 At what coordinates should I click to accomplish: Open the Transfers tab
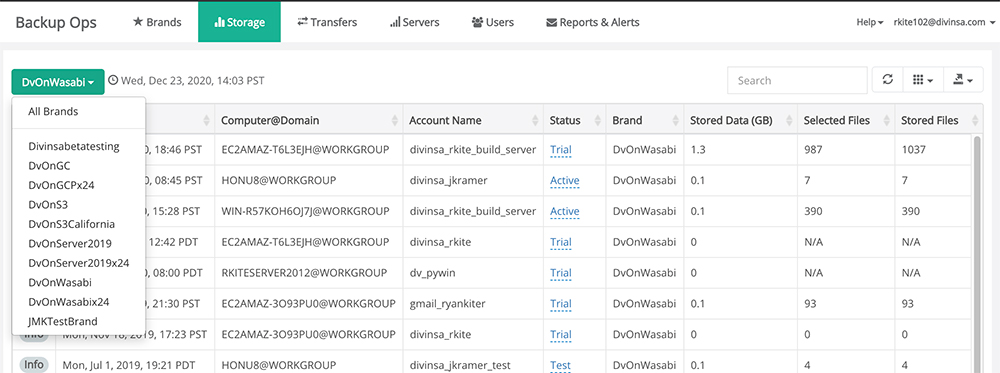coord(327,22)
